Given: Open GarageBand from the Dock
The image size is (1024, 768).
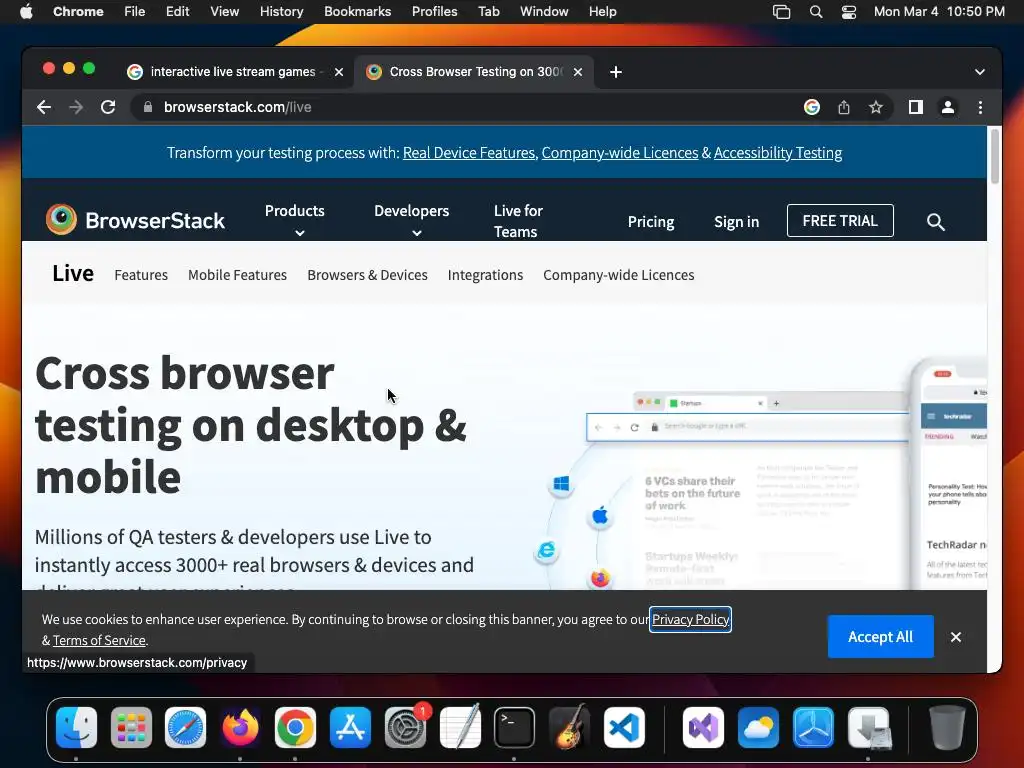Looking at the screenshot, I should pos(569,728).
